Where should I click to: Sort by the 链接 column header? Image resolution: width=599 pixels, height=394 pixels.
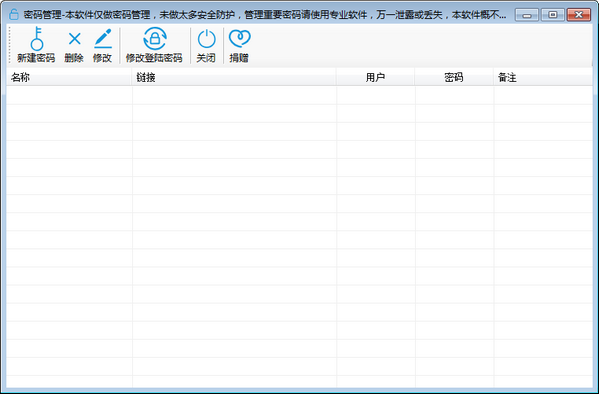(234, 78)
